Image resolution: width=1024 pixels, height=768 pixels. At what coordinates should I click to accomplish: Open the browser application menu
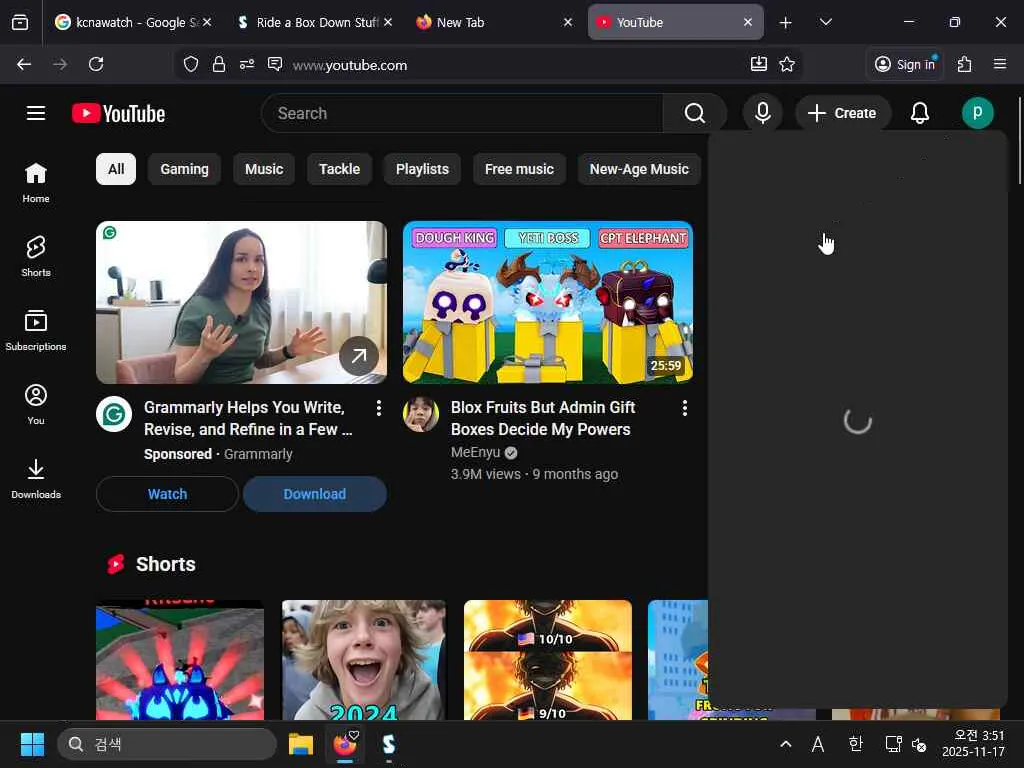coord(1000,64)
